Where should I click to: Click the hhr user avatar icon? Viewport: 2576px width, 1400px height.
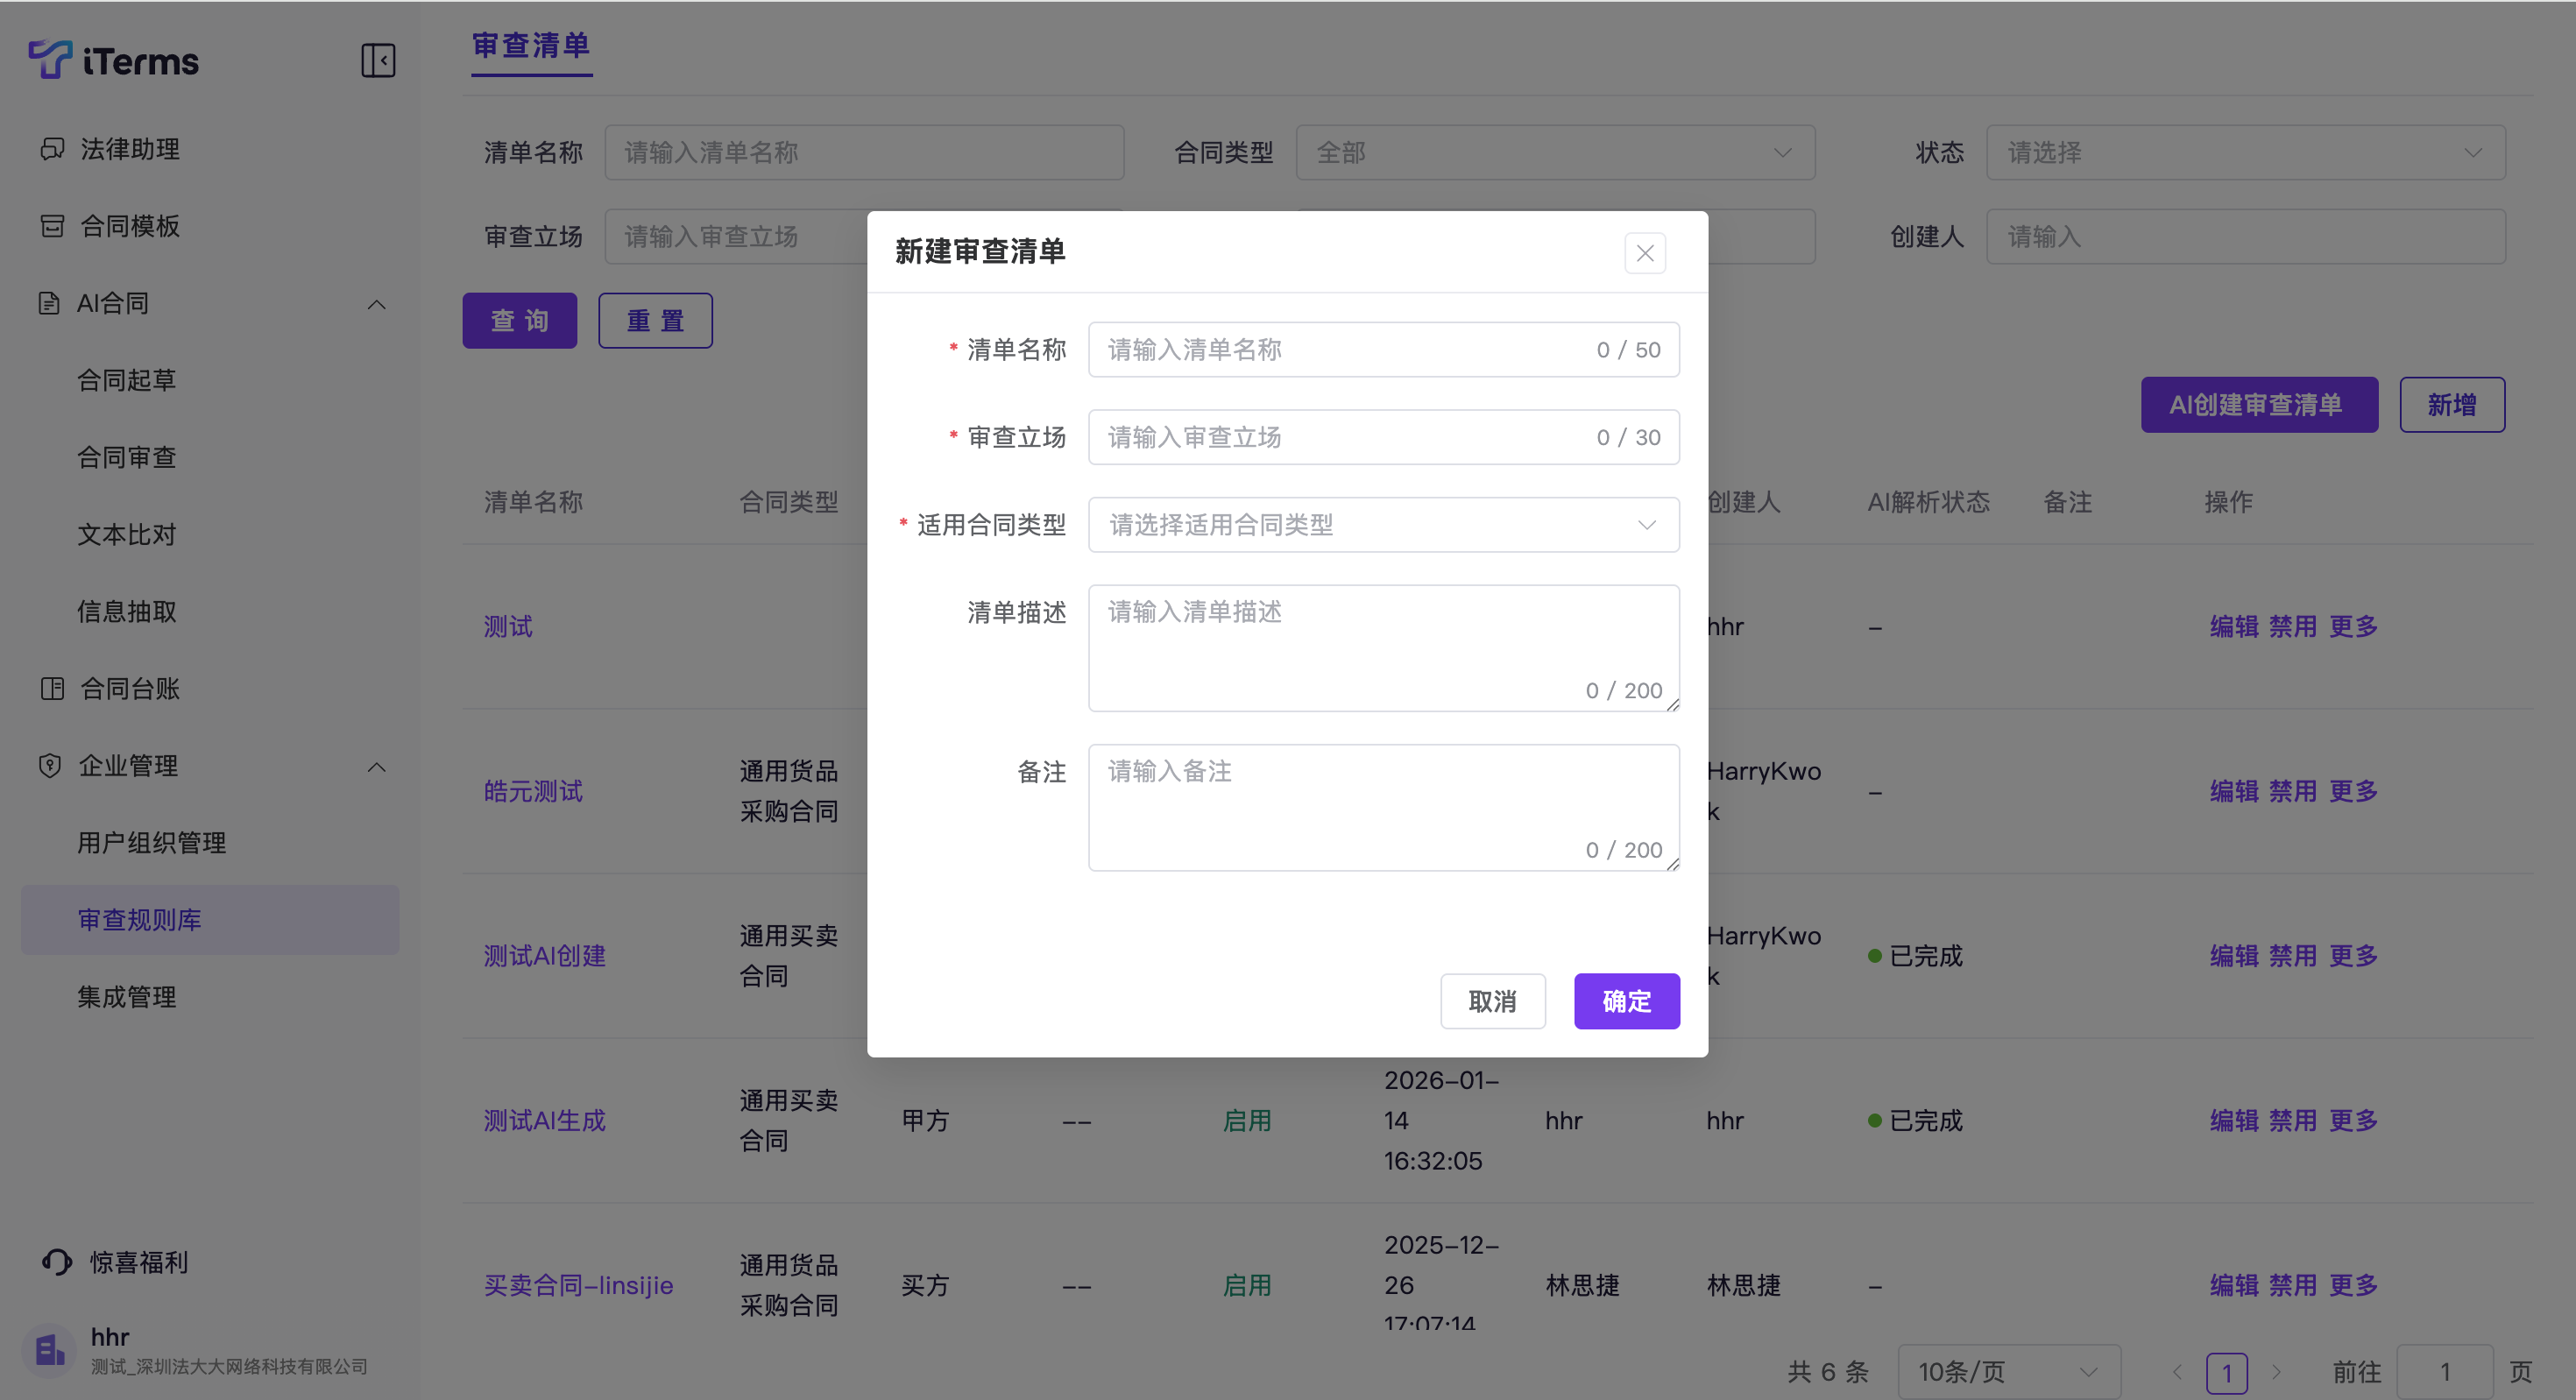[49, 1350]
